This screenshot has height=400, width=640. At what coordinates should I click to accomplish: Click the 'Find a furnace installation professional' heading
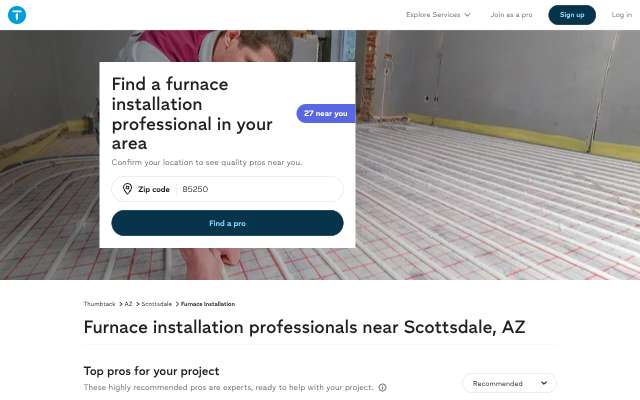pos(192,114)
